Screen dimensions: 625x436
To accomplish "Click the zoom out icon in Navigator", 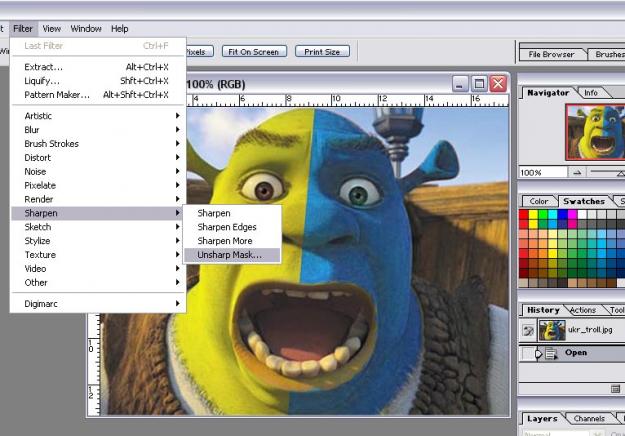I will point(579,173).
